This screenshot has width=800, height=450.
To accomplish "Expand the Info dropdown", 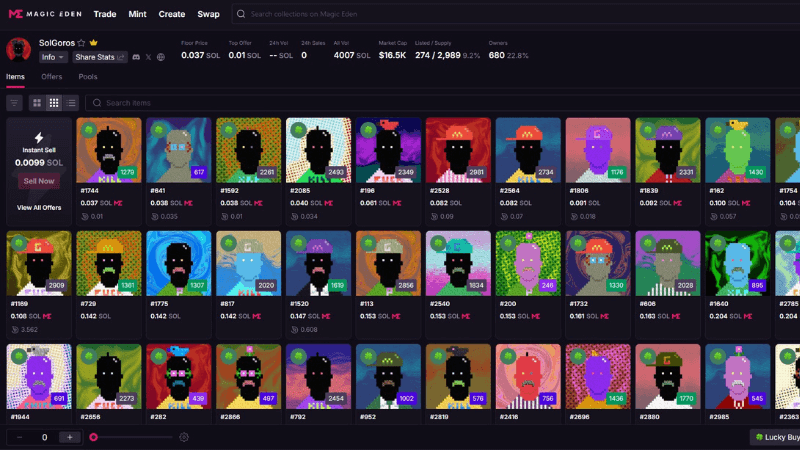I will point(53,57).
